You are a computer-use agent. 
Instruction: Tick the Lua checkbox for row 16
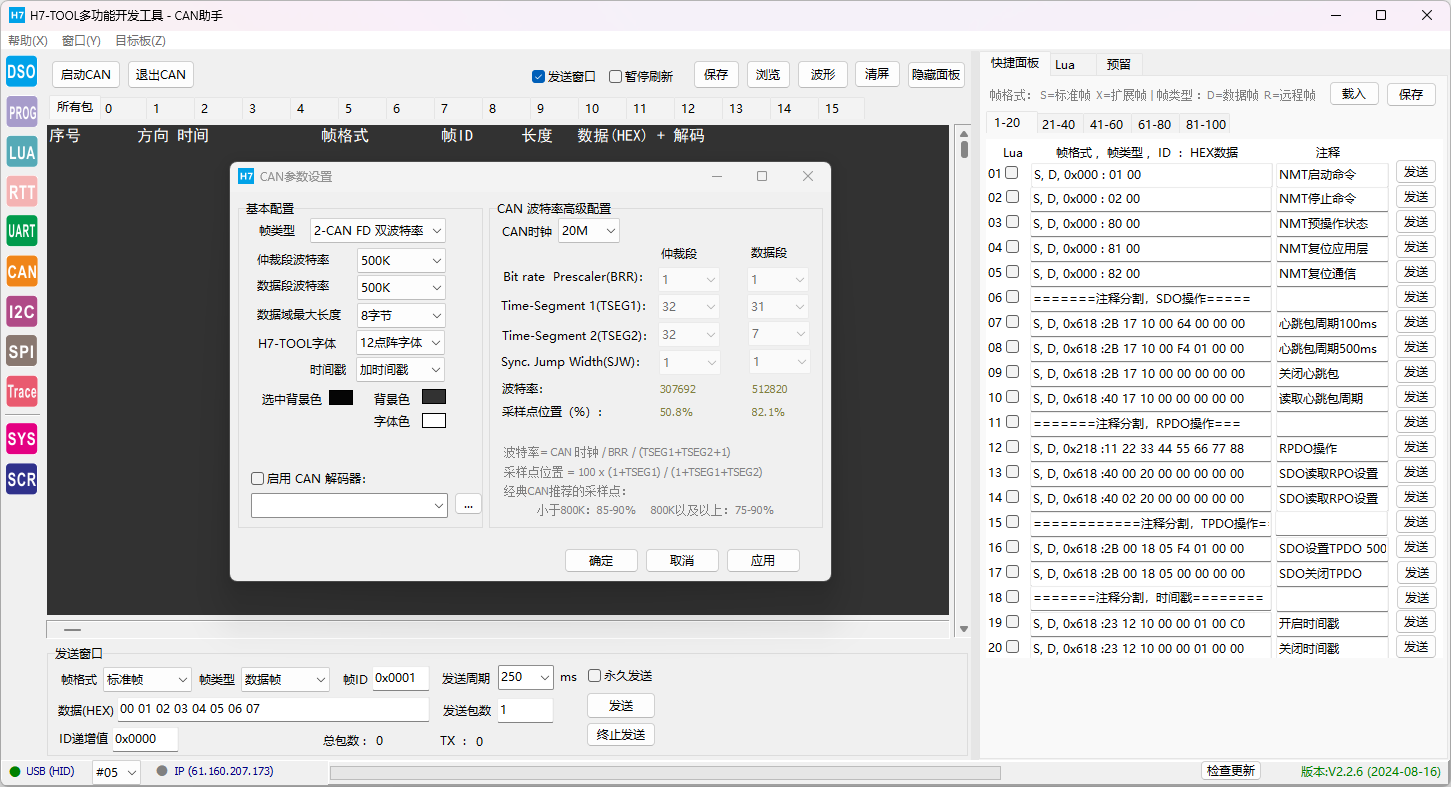[1012, 547]
